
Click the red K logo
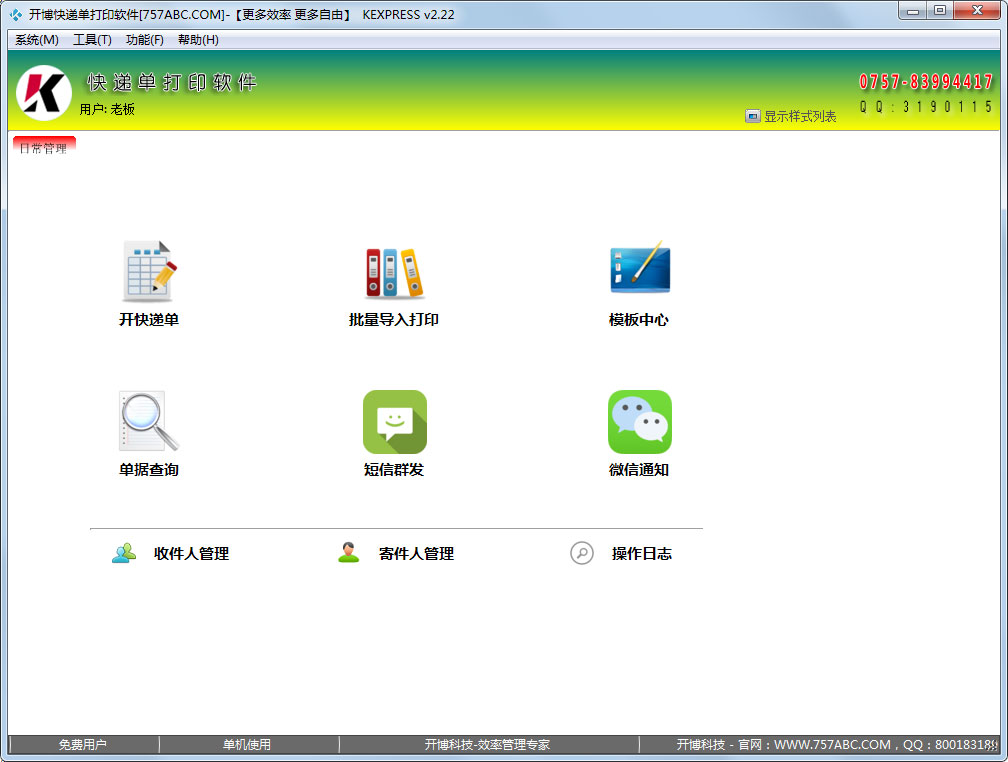pyautogui.click(x=43, y=93)
